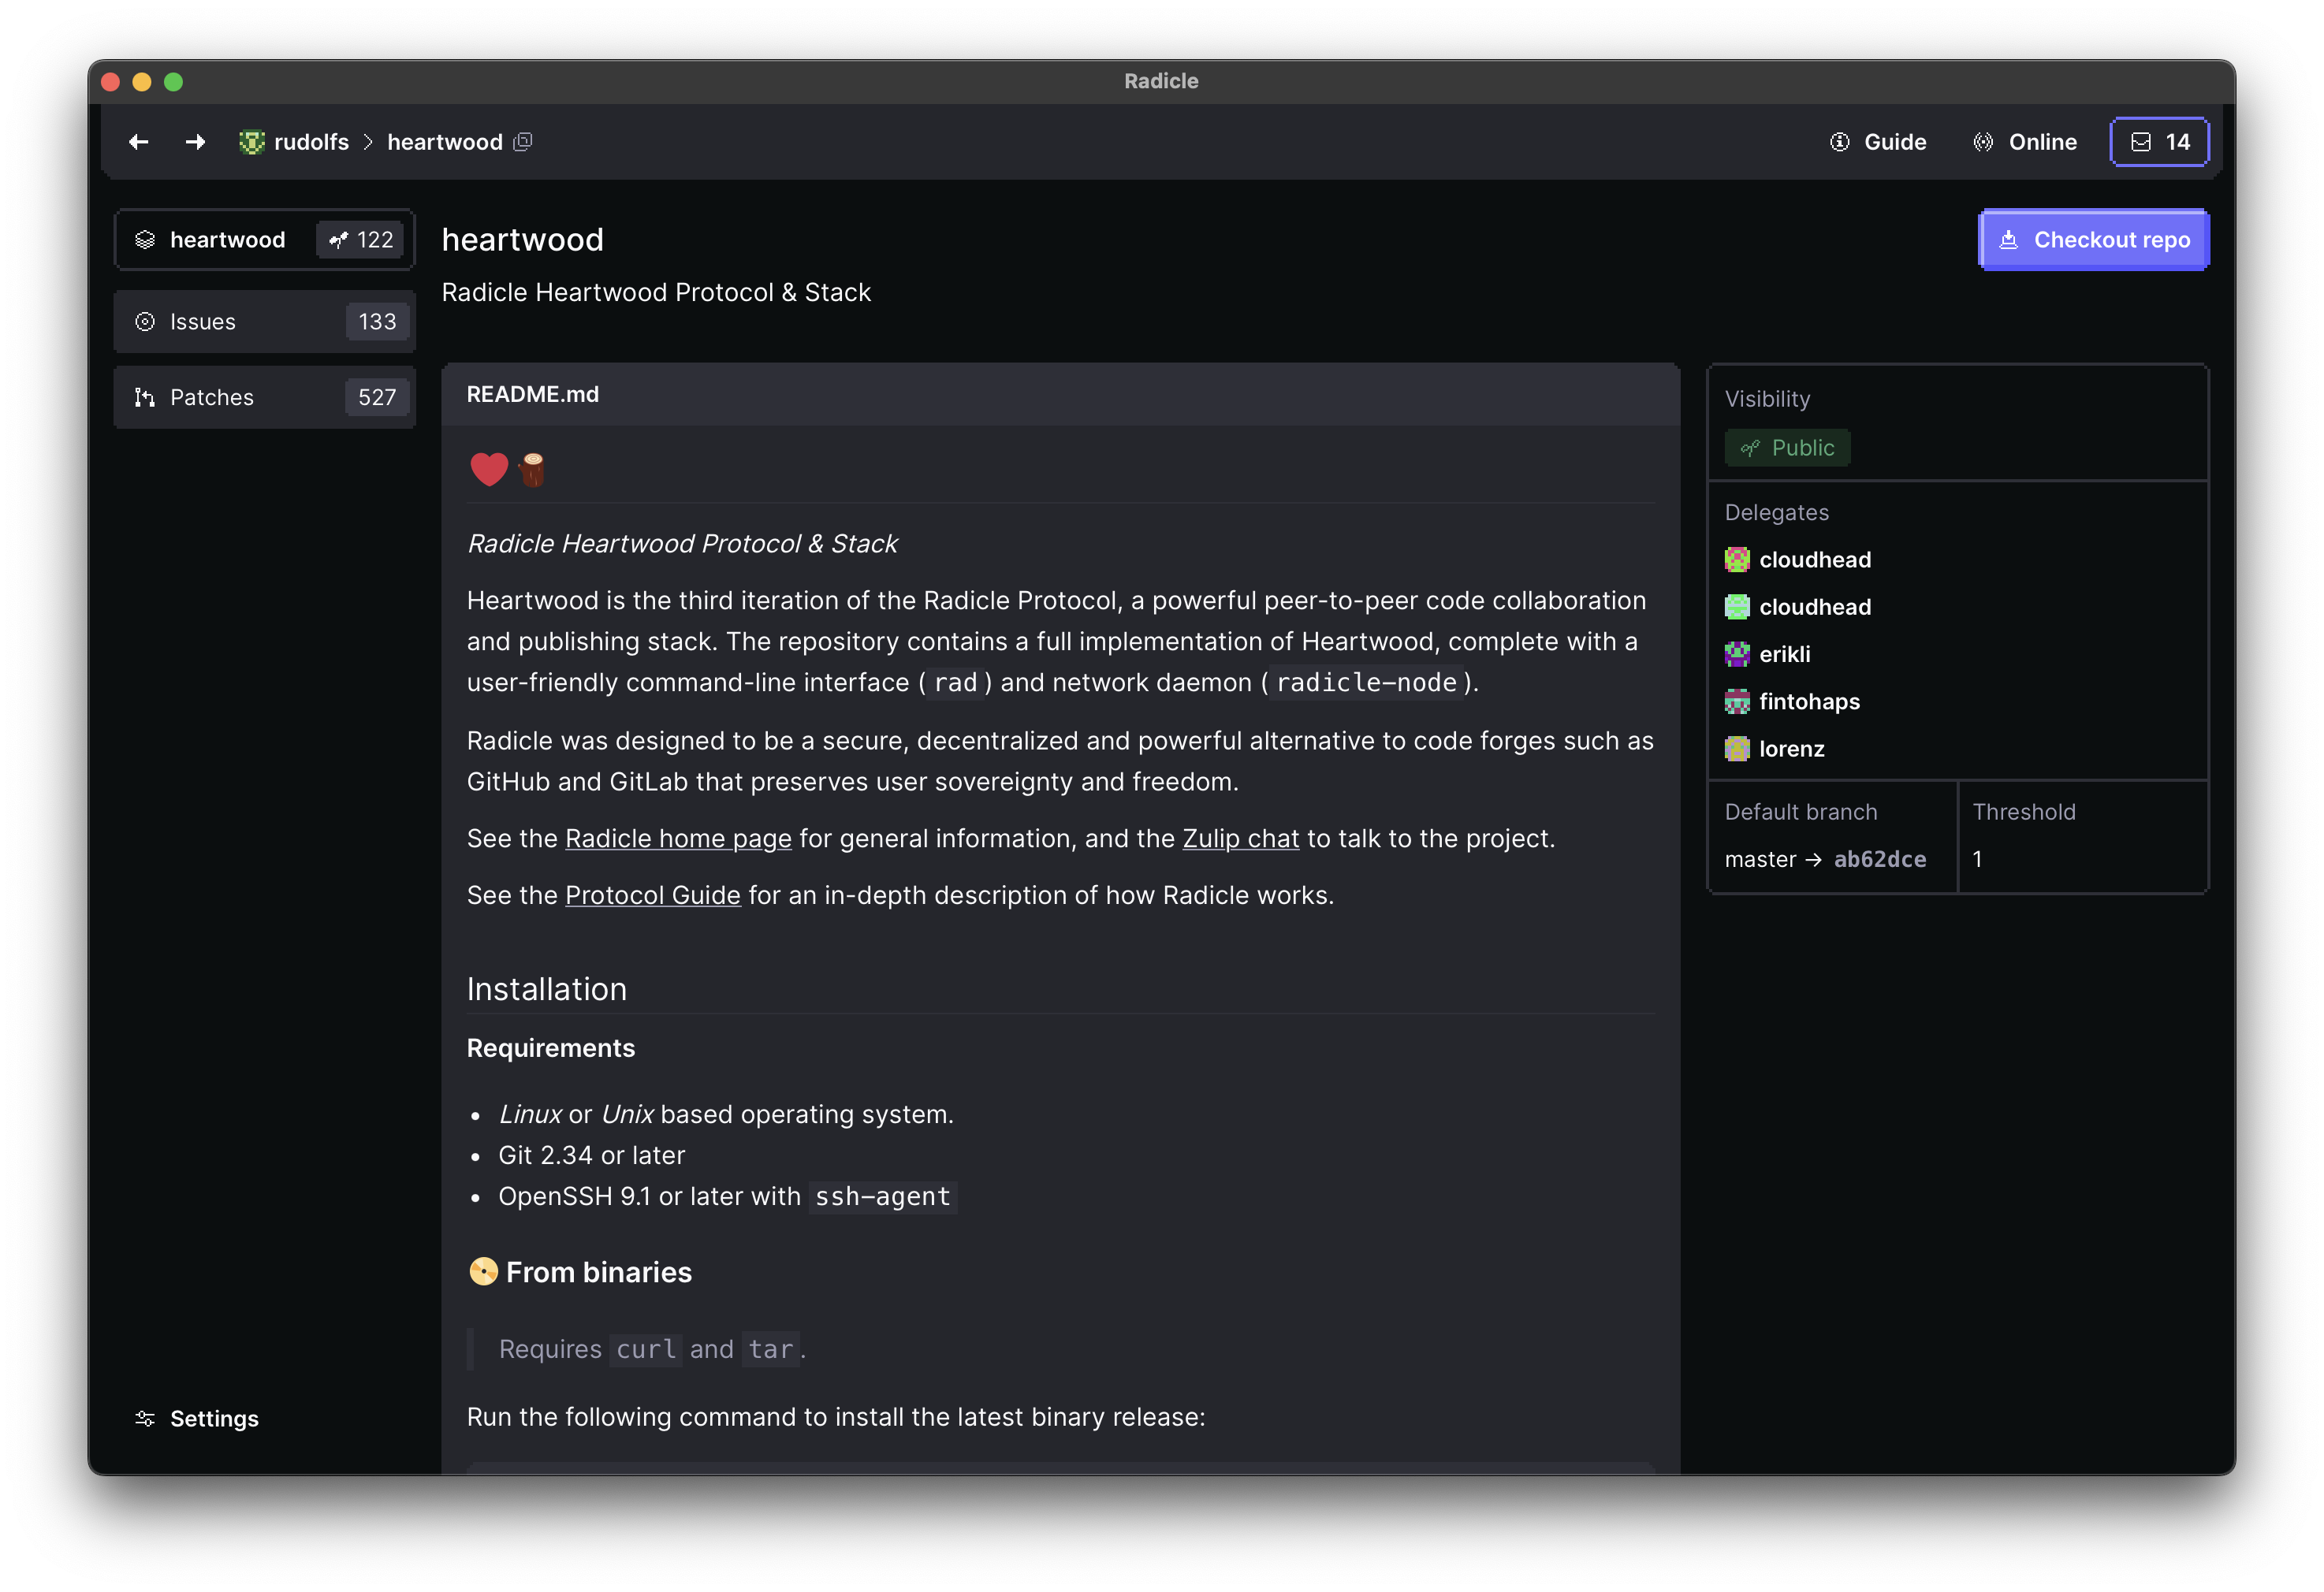This screenshot has width=2324, height=1592.
Task: Open the Patches tab
Action: point(265,398)
